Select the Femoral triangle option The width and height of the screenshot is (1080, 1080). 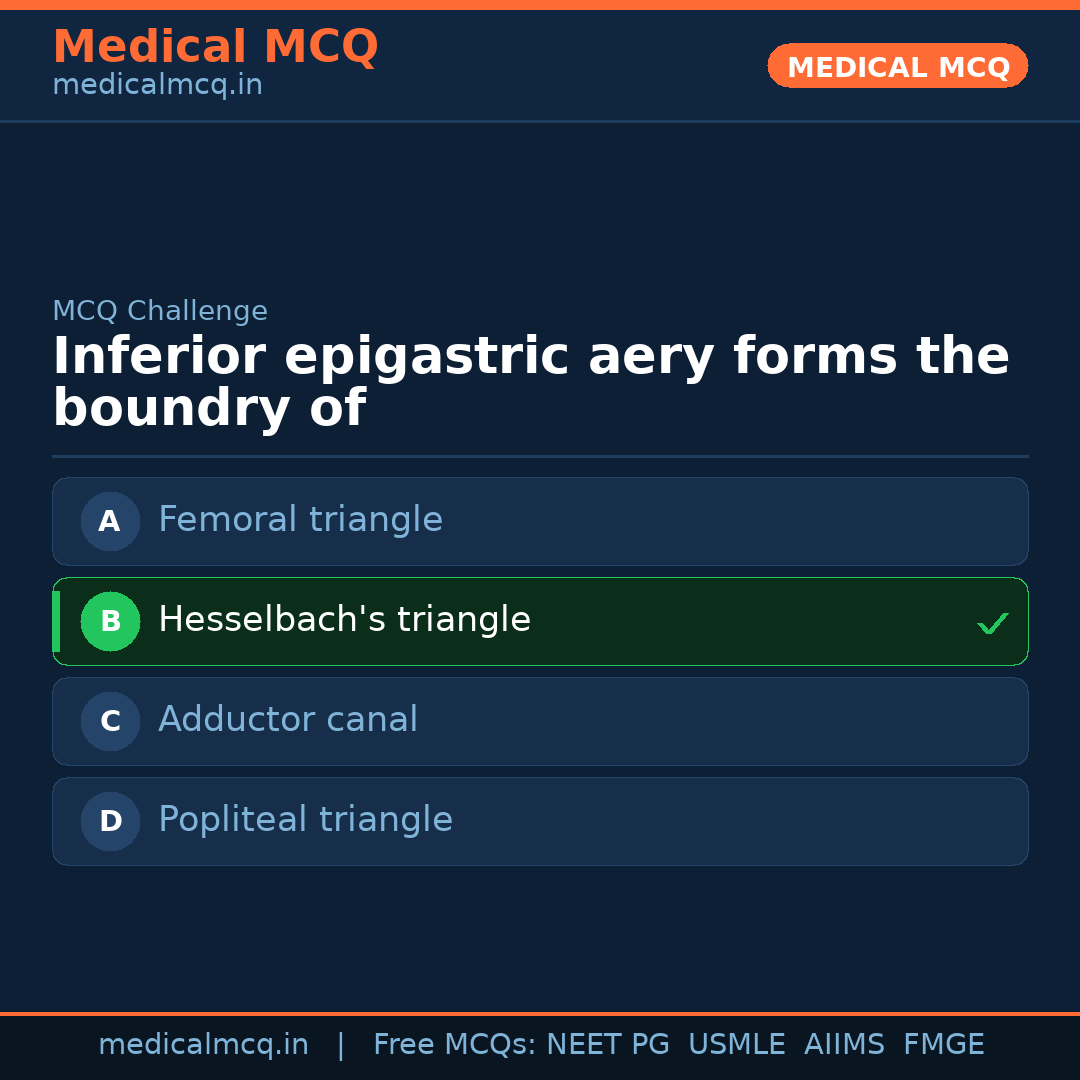(x=300, y=520)
